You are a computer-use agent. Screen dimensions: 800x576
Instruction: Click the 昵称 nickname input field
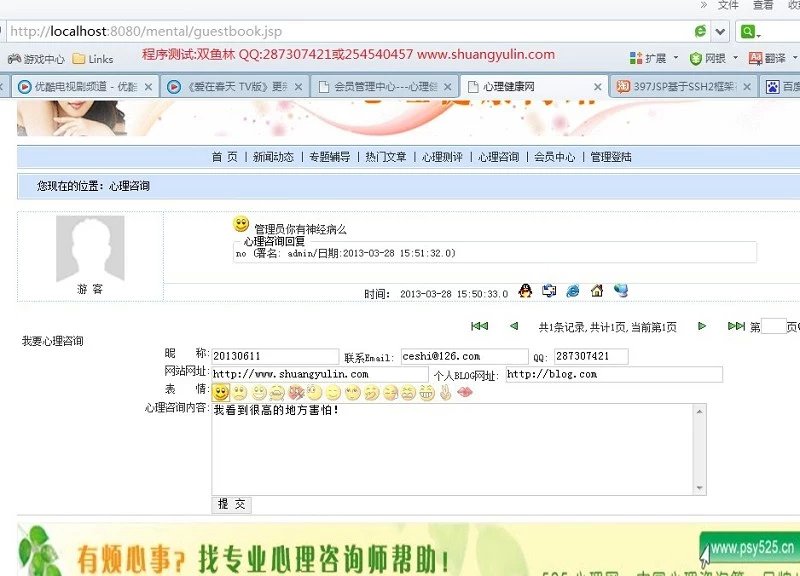(x=275, y=356)
